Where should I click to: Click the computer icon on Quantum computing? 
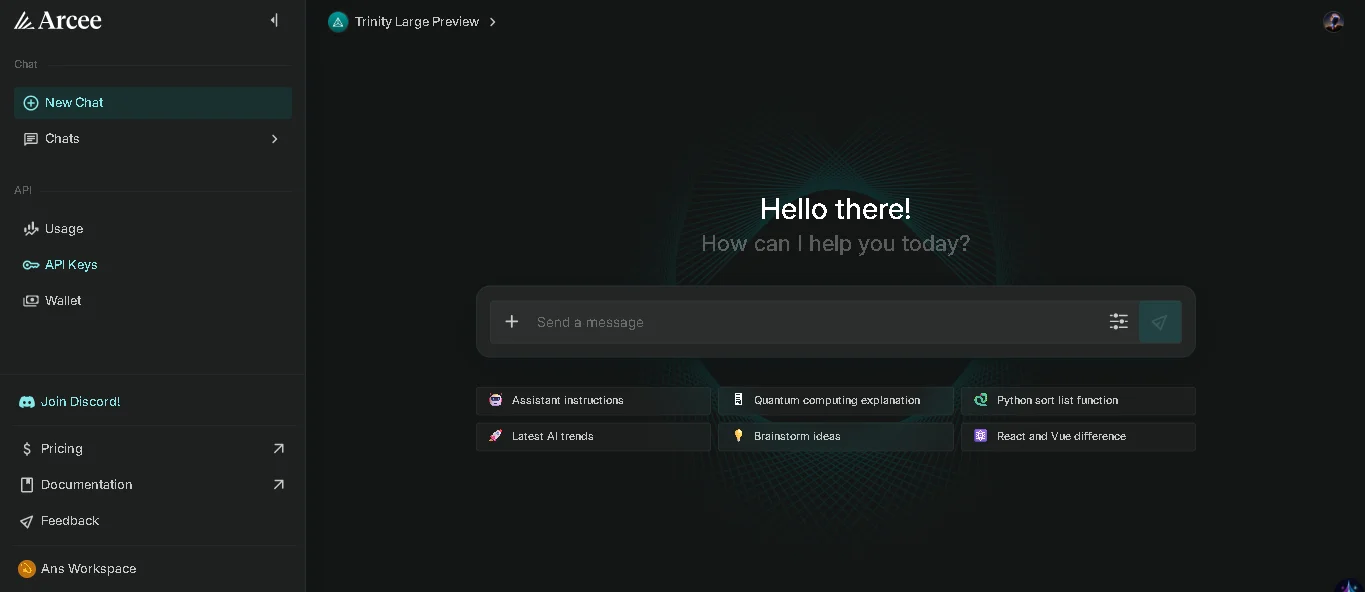point(738,401)
